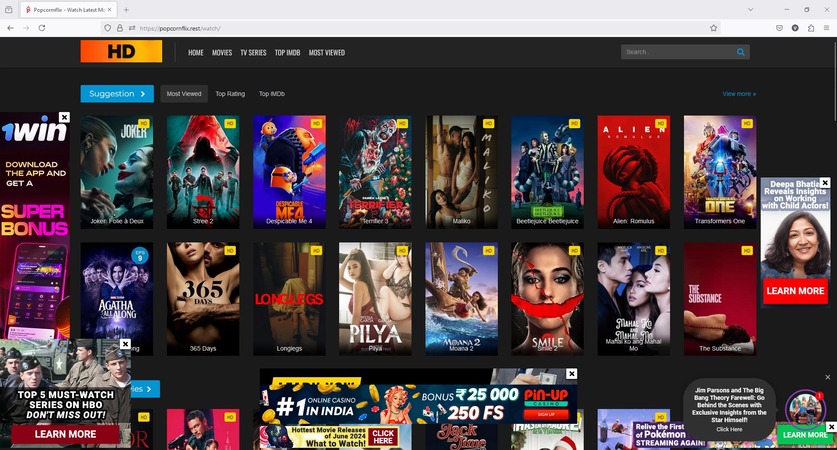The width and height of the screenshot is (837, 450).
Task: Open the Pocket save icon
Action: click(779, 28)
